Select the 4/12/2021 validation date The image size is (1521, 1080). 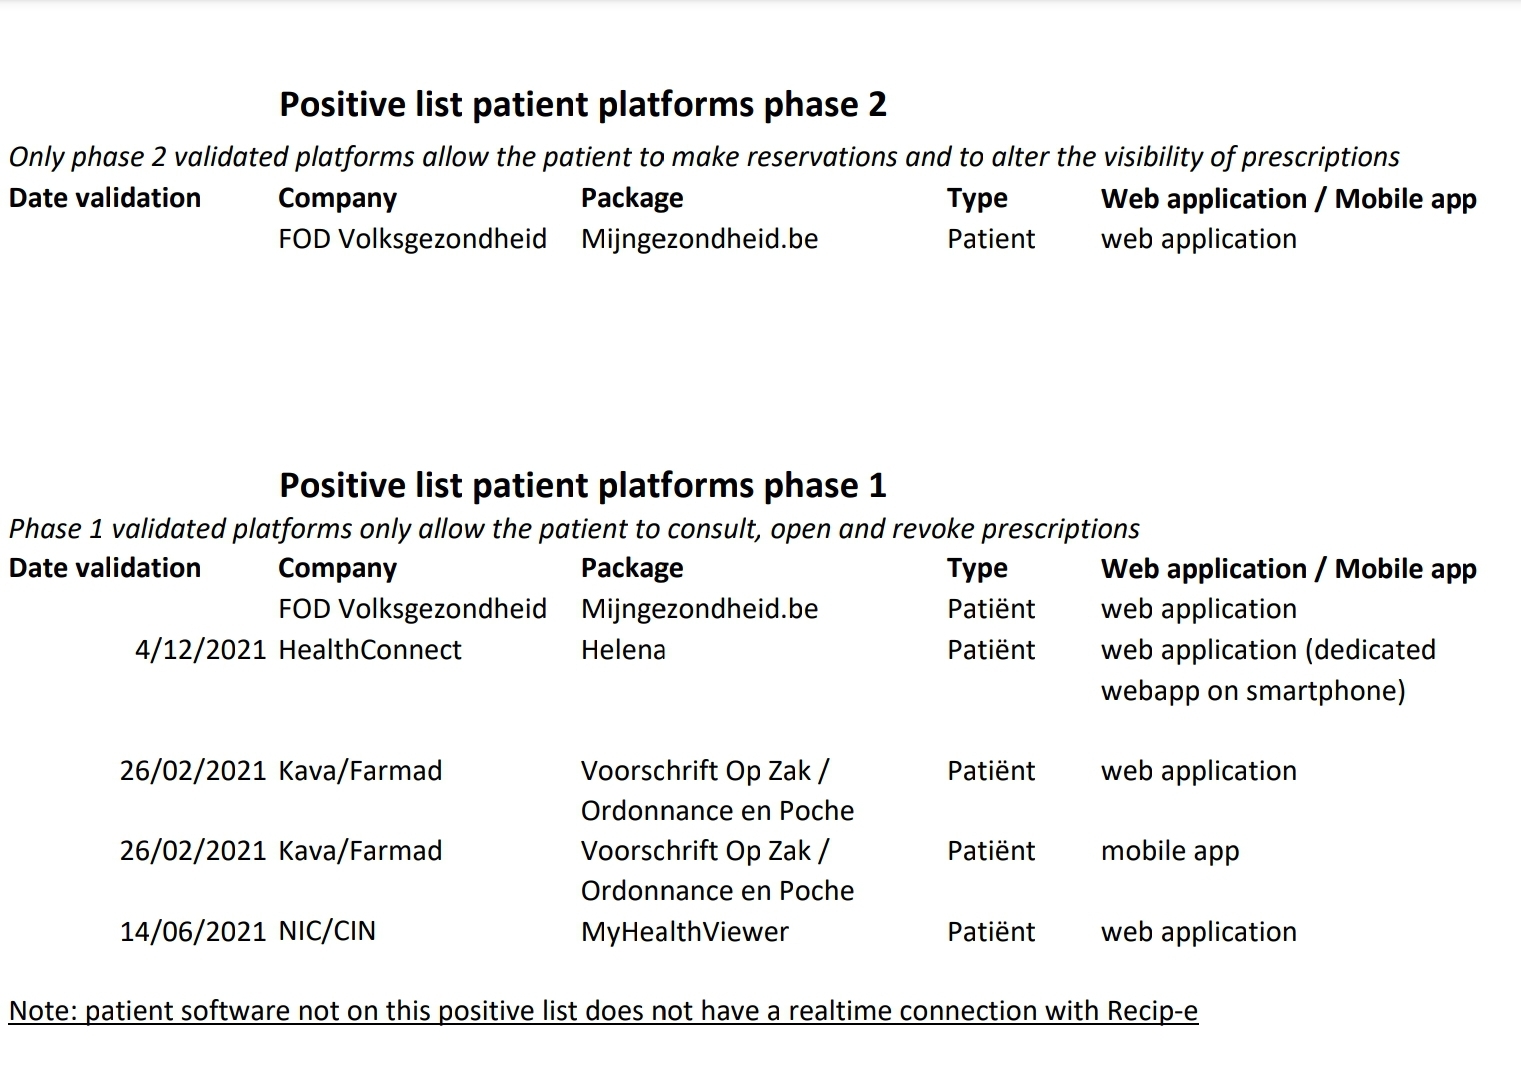(200, 650)
